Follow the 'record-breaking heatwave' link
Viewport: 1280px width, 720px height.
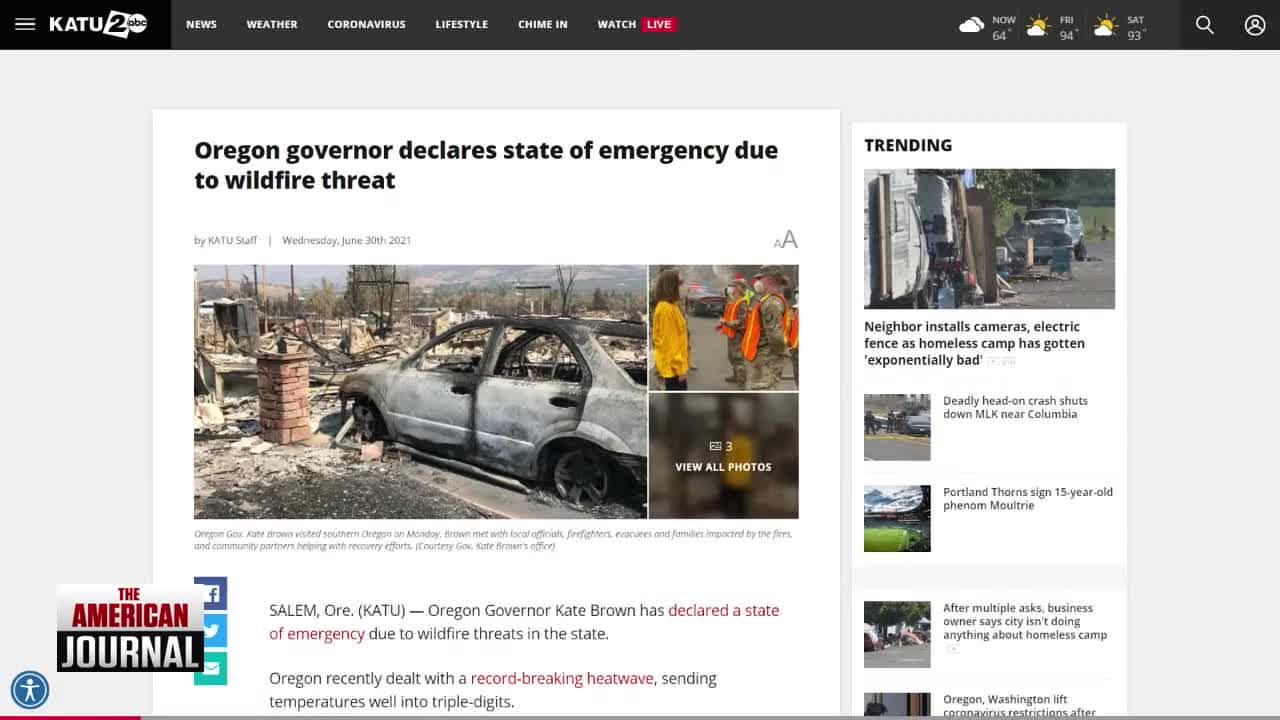(562, 678)
